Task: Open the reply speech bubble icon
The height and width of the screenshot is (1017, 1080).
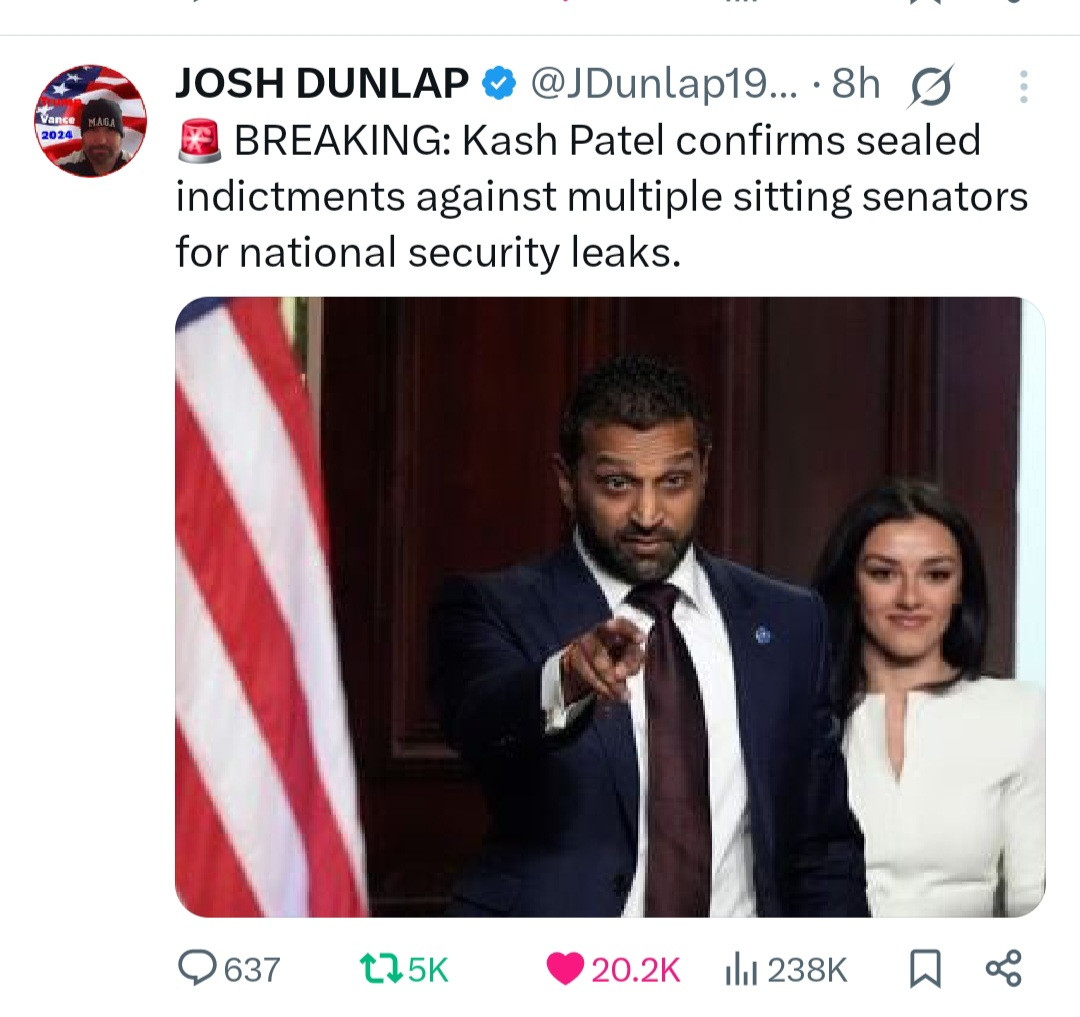Action: tap(196, 968)
